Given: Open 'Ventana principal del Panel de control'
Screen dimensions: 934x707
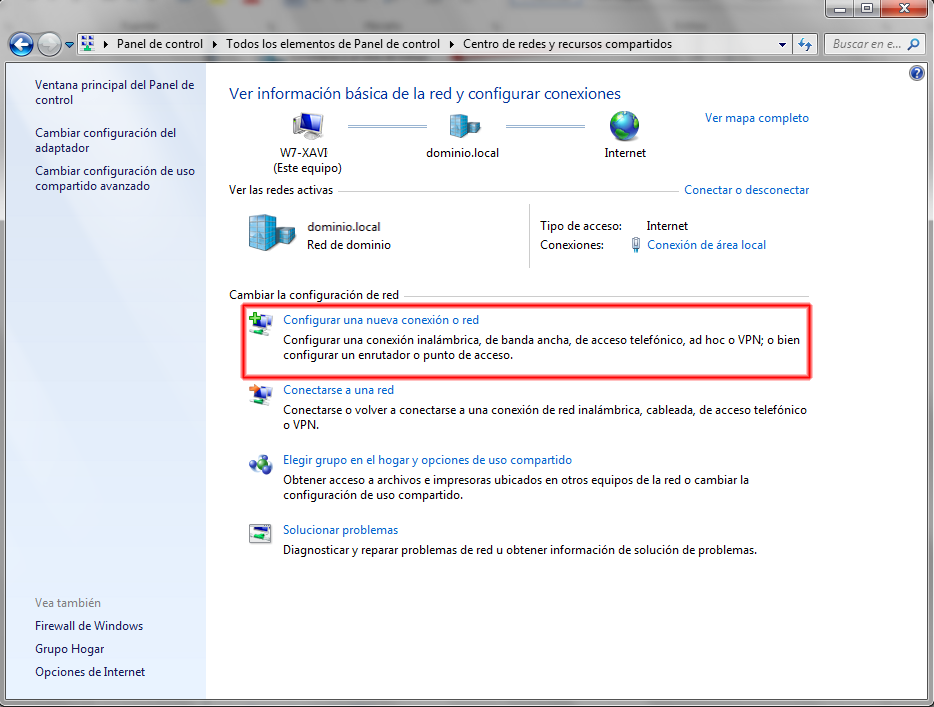Looking at the screenshot, I should coord(114,92).
